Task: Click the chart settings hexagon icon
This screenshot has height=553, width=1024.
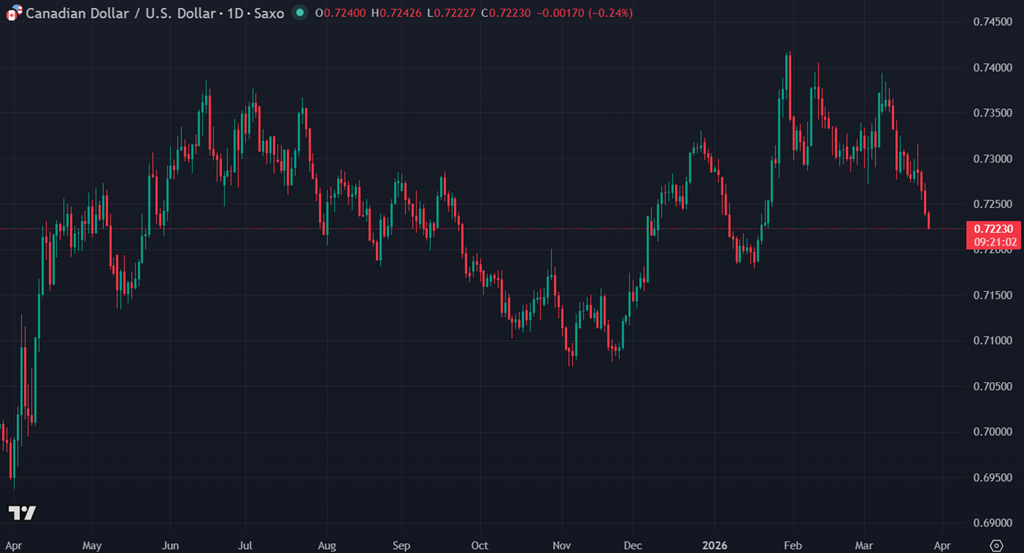Action: pos(995,545)
